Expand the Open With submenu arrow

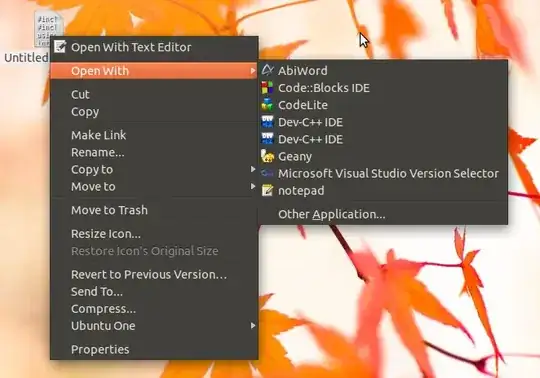tap(253, 71)
